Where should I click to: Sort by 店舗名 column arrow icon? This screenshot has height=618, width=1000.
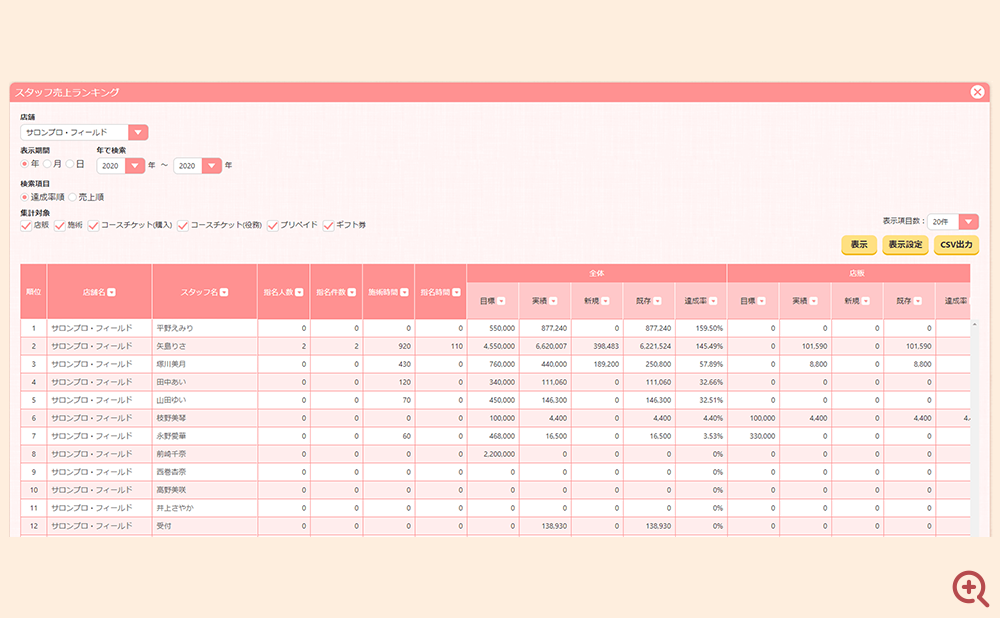point(112,292)
